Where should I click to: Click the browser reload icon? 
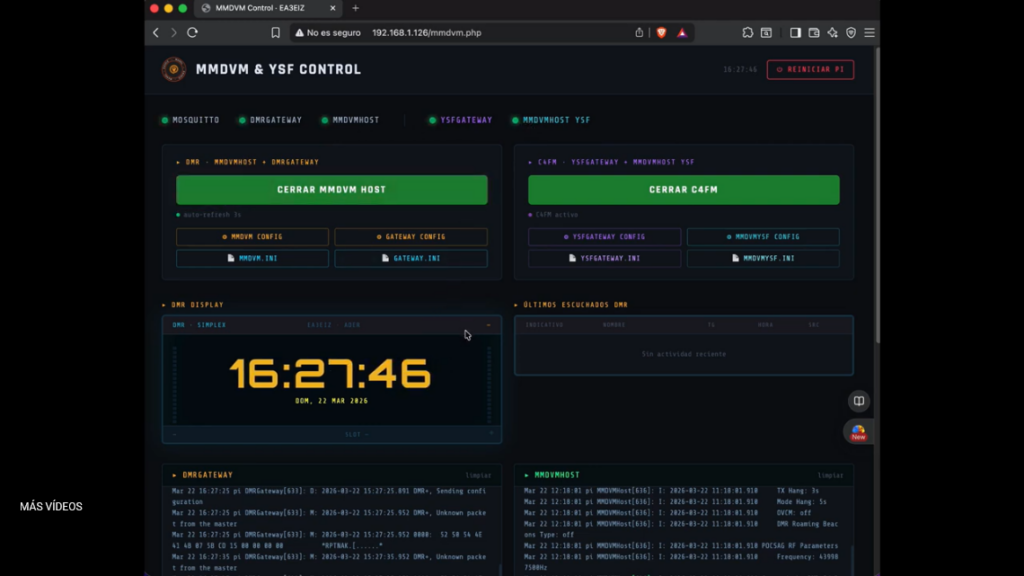[192, 33]
